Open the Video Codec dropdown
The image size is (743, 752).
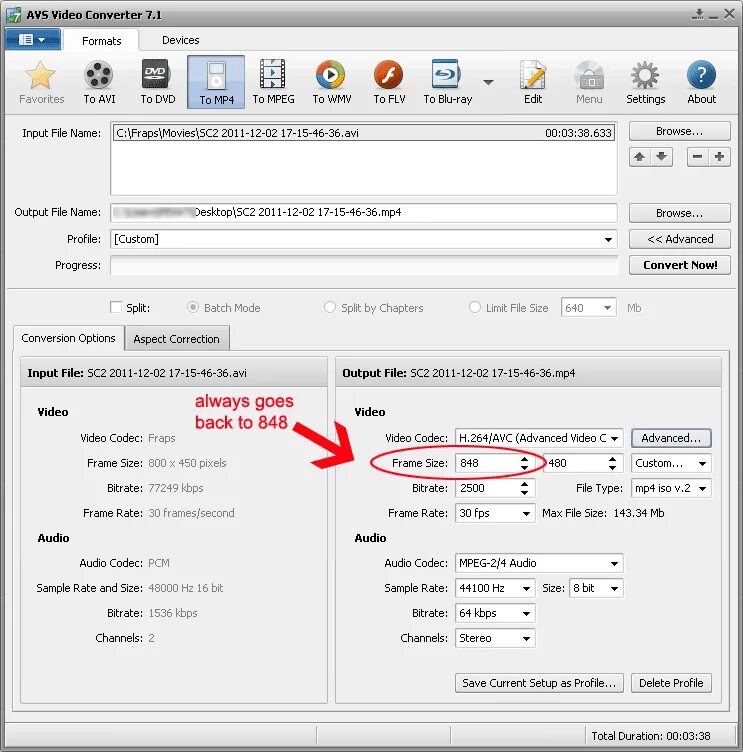614,438
